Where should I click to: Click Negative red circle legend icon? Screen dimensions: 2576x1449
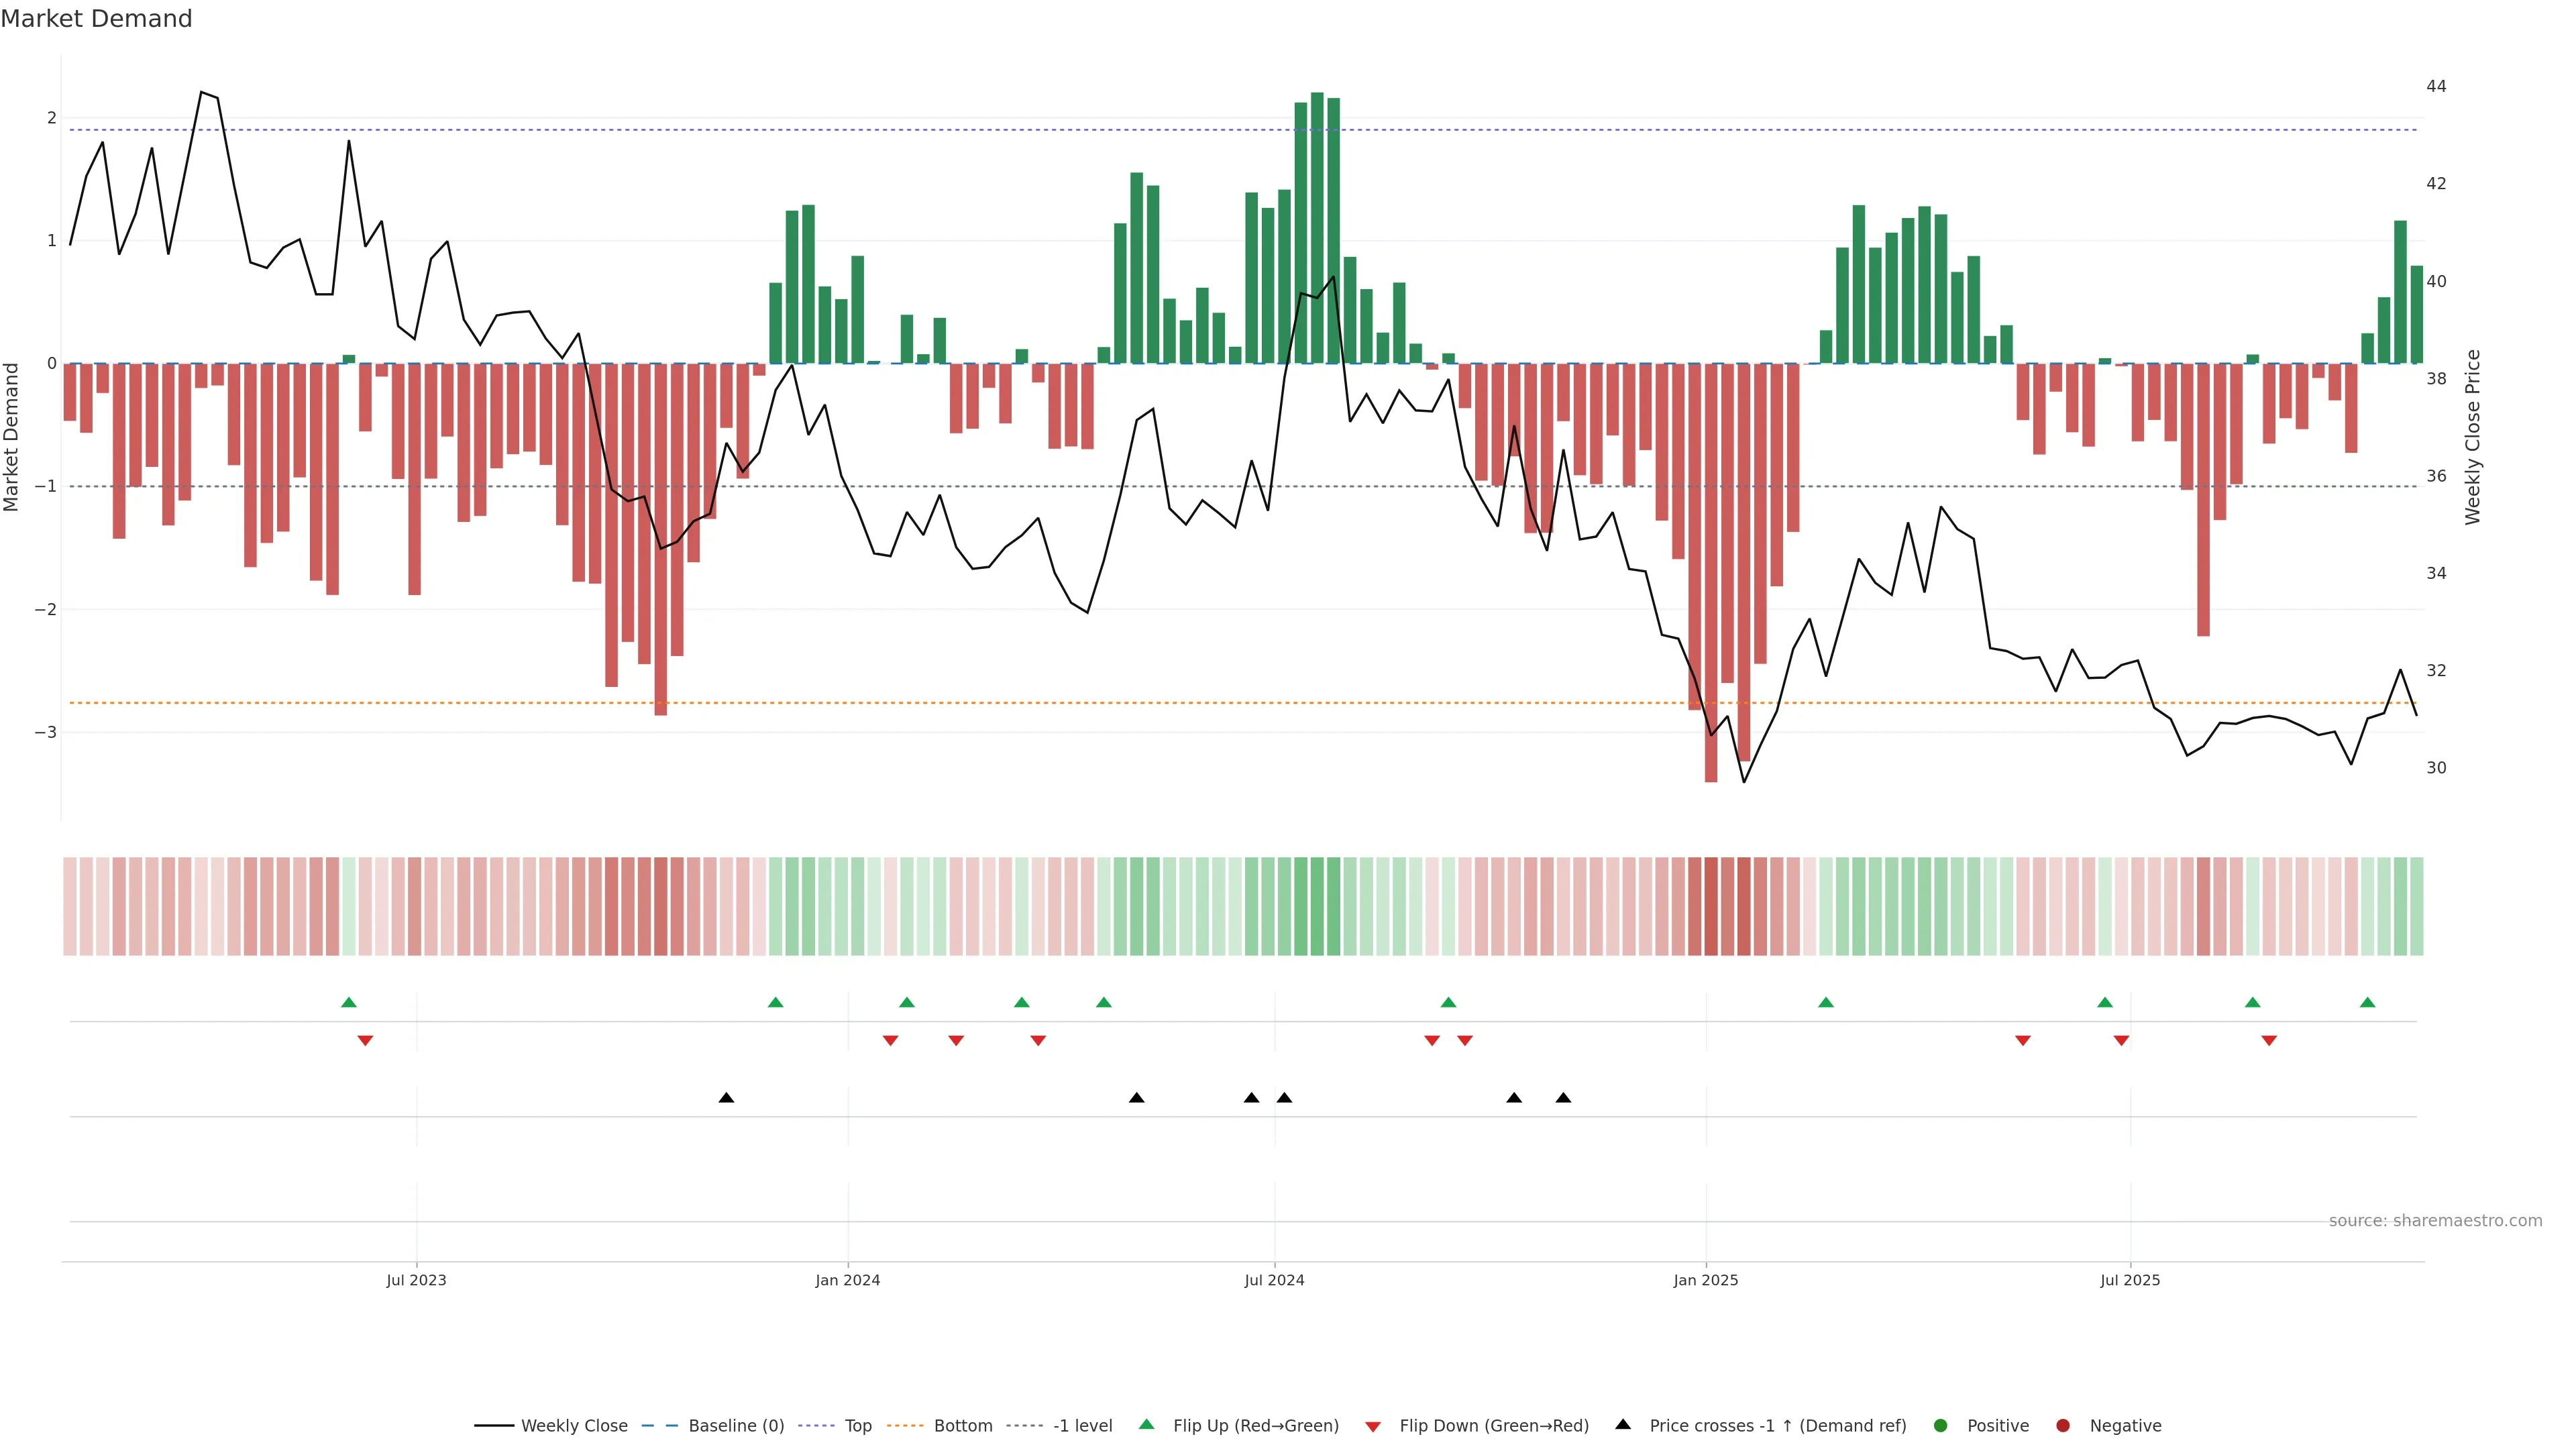[x=2063, y=1425]
